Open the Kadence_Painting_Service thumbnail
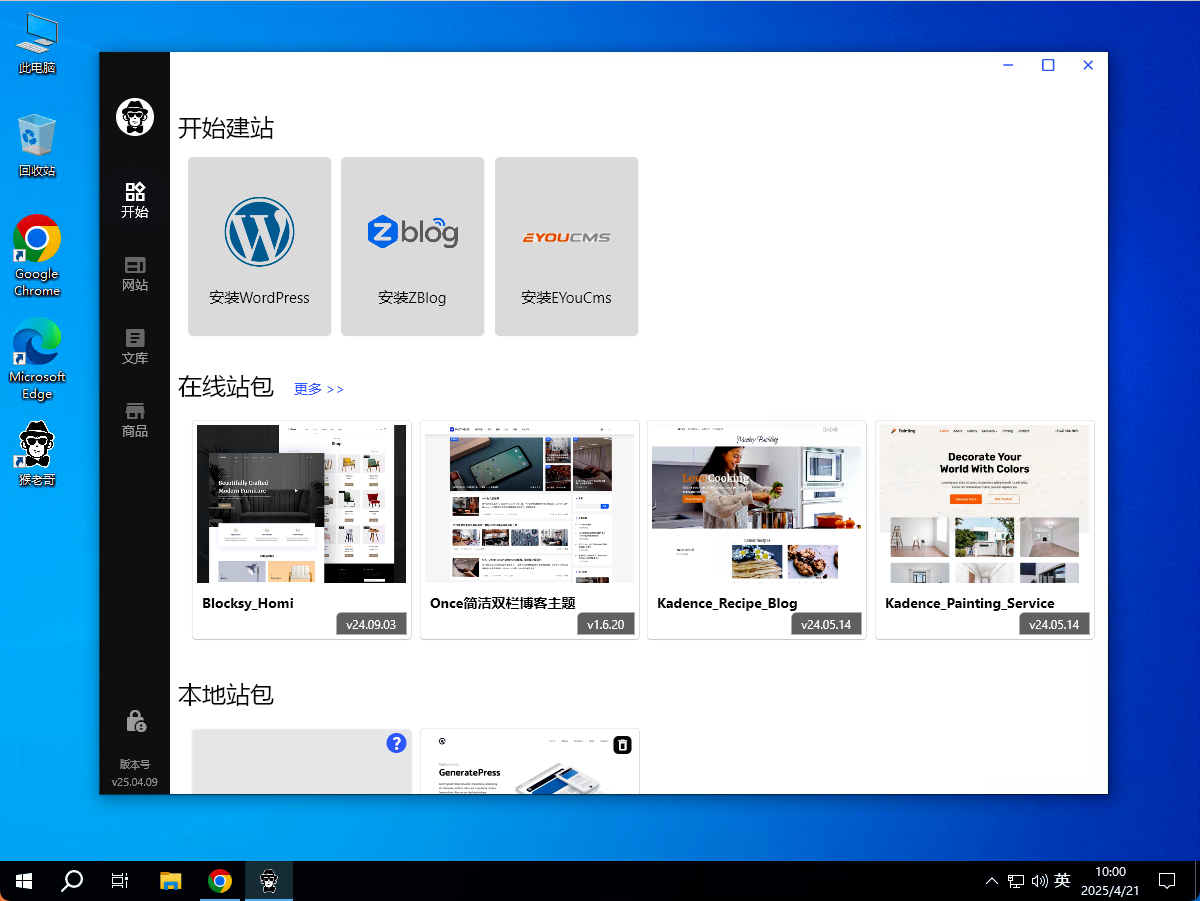Image resolution: width=1200 pixels, height=901 pixels. point(985,504)
